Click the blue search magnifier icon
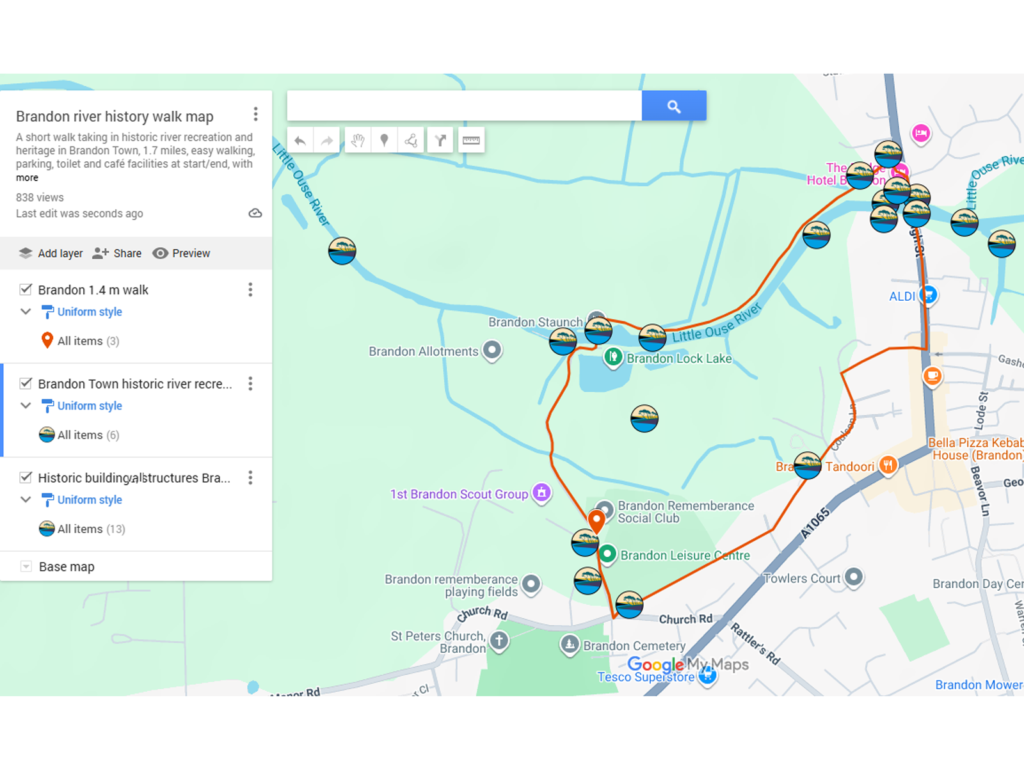The width and height of the screenshot is (1024, 768). (674, 105)
